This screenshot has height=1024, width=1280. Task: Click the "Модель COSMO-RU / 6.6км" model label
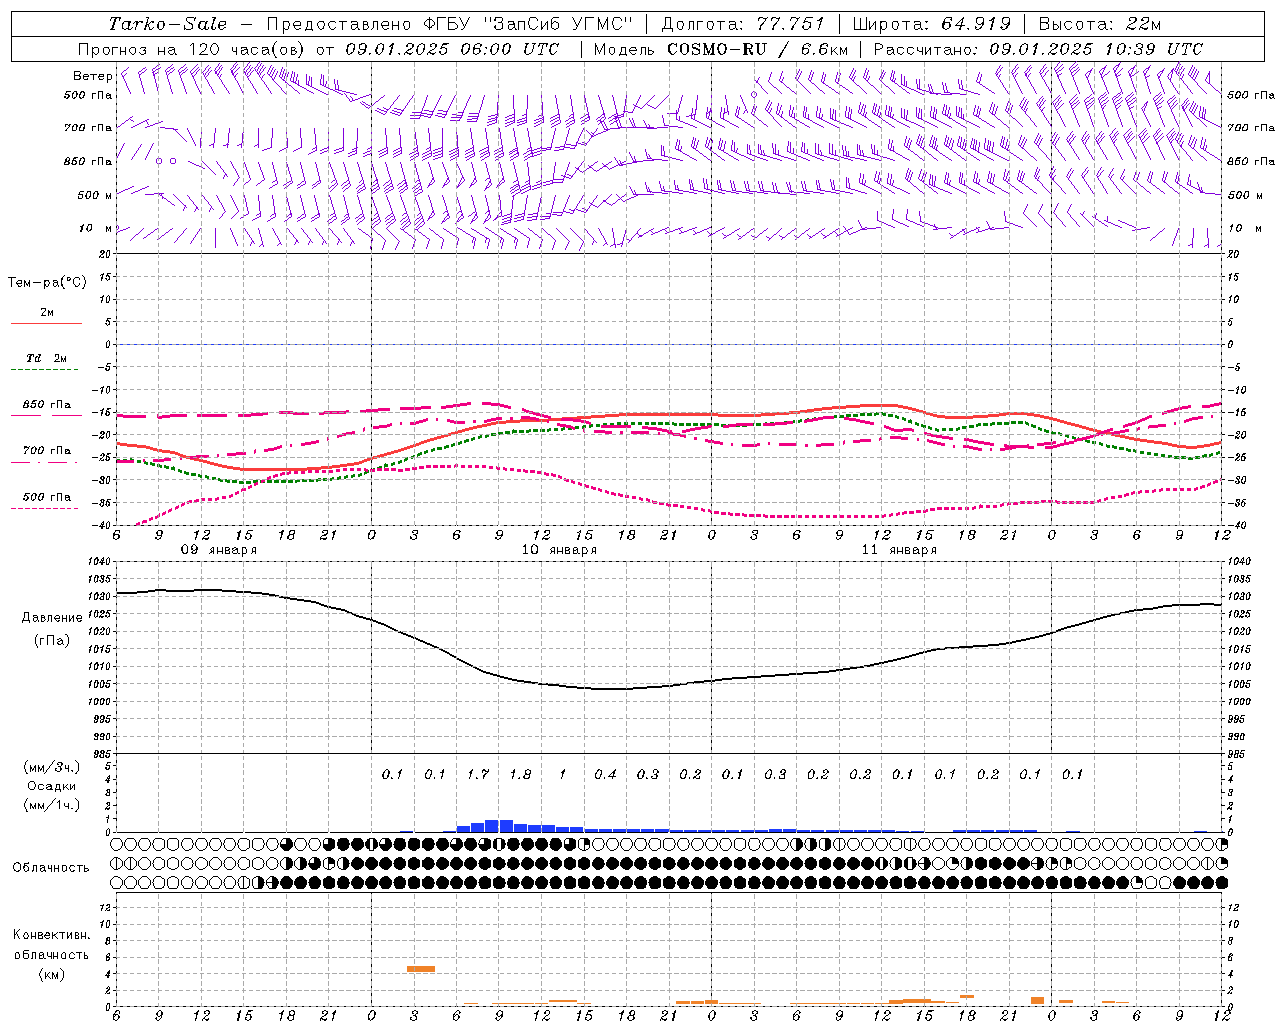coord(720,49)
